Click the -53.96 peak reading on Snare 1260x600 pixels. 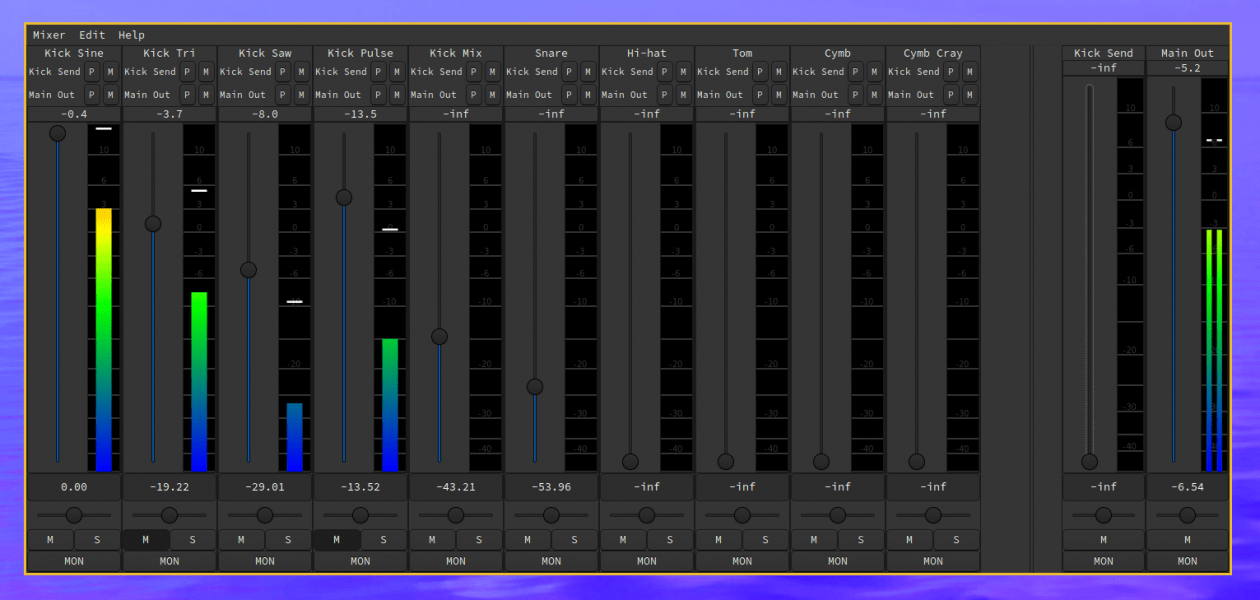coord(551,487)
